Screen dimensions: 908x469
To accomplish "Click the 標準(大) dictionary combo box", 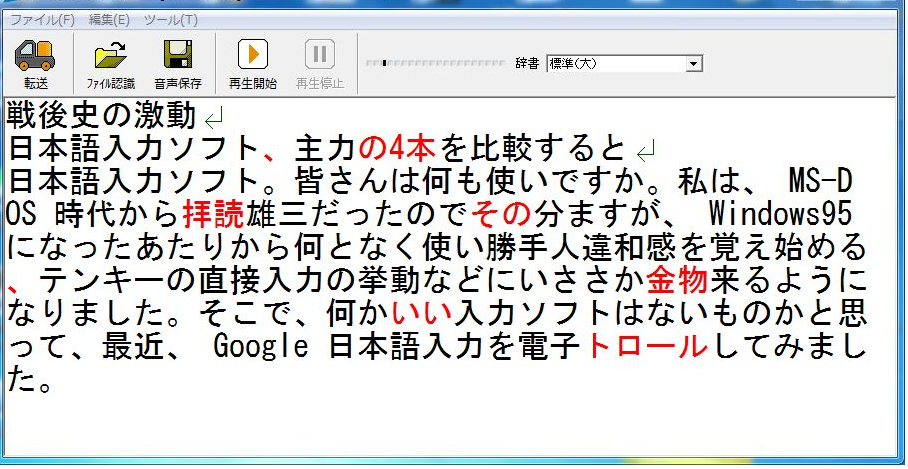I will (624, 64).
